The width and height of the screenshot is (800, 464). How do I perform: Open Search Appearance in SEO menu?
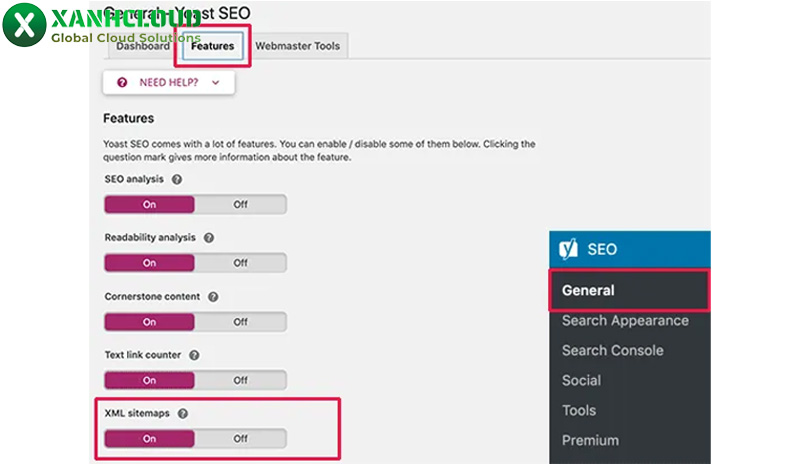pyautogui.click(x=625, y=321)
